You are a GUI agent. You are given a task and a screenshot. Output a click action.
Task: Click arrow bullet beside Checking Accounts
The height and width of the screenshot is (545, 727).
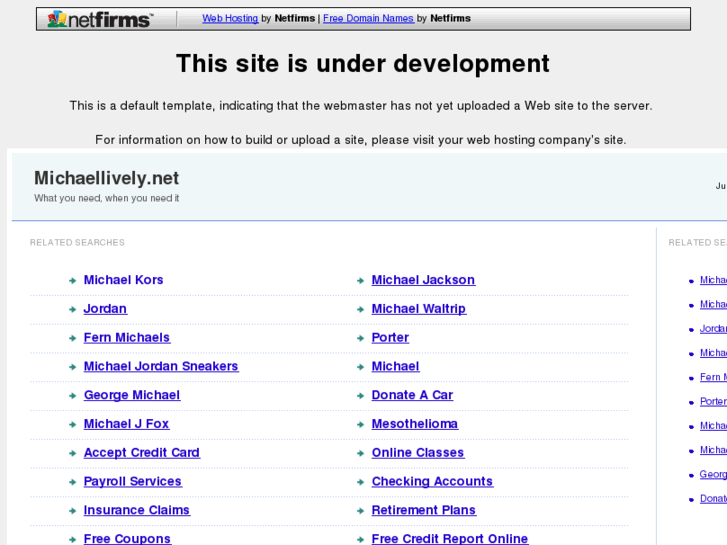[360, 481]
